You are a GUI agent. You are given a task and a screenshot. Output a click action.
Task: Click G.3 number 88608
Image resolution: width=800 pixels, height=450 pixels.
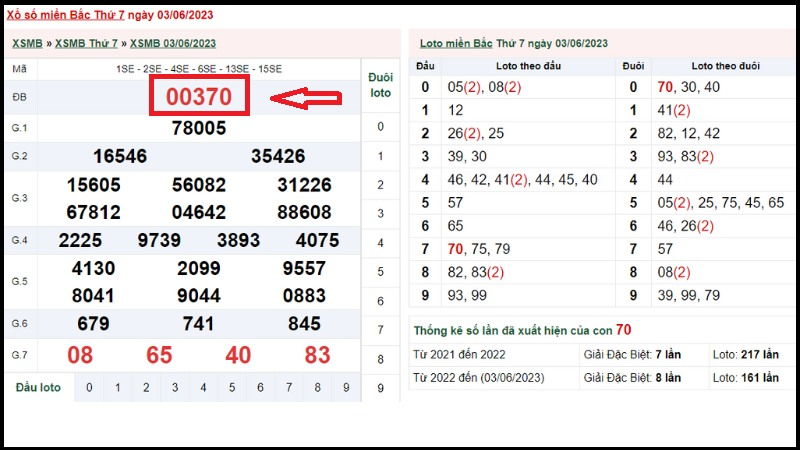coord(305,212)
